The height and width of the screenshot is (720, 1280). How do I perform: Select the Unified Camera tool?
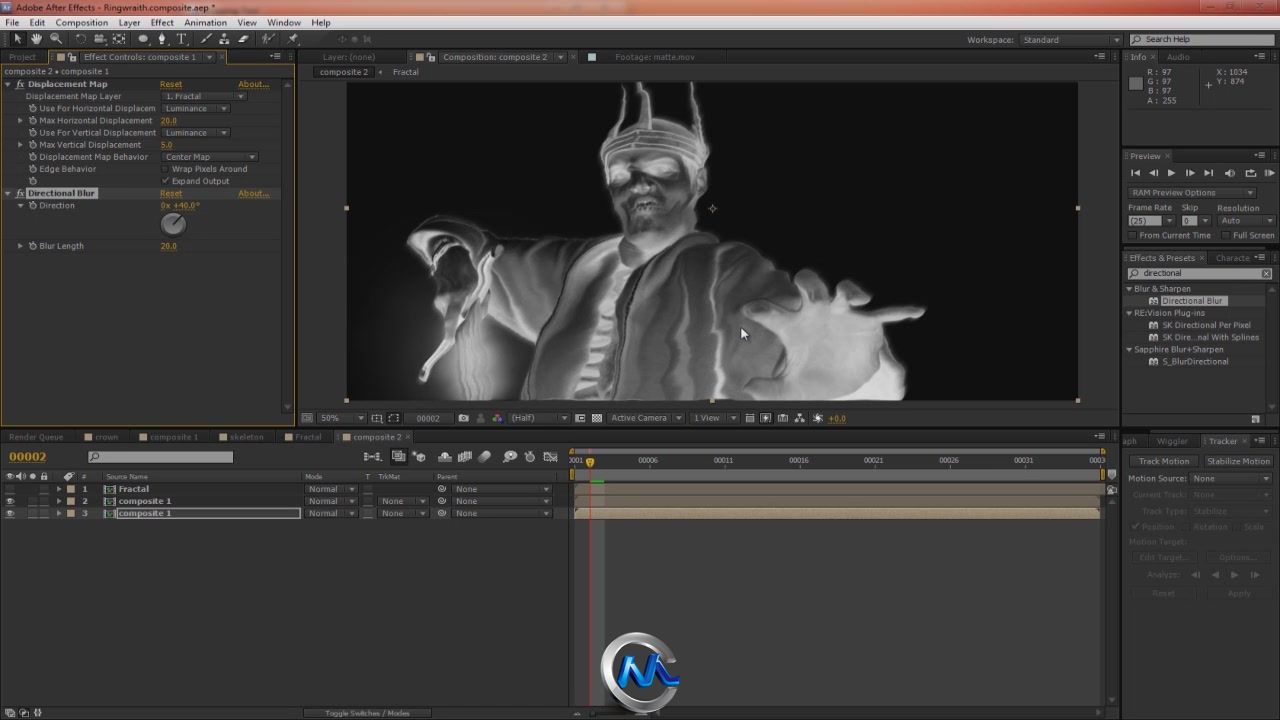(99, 39)
